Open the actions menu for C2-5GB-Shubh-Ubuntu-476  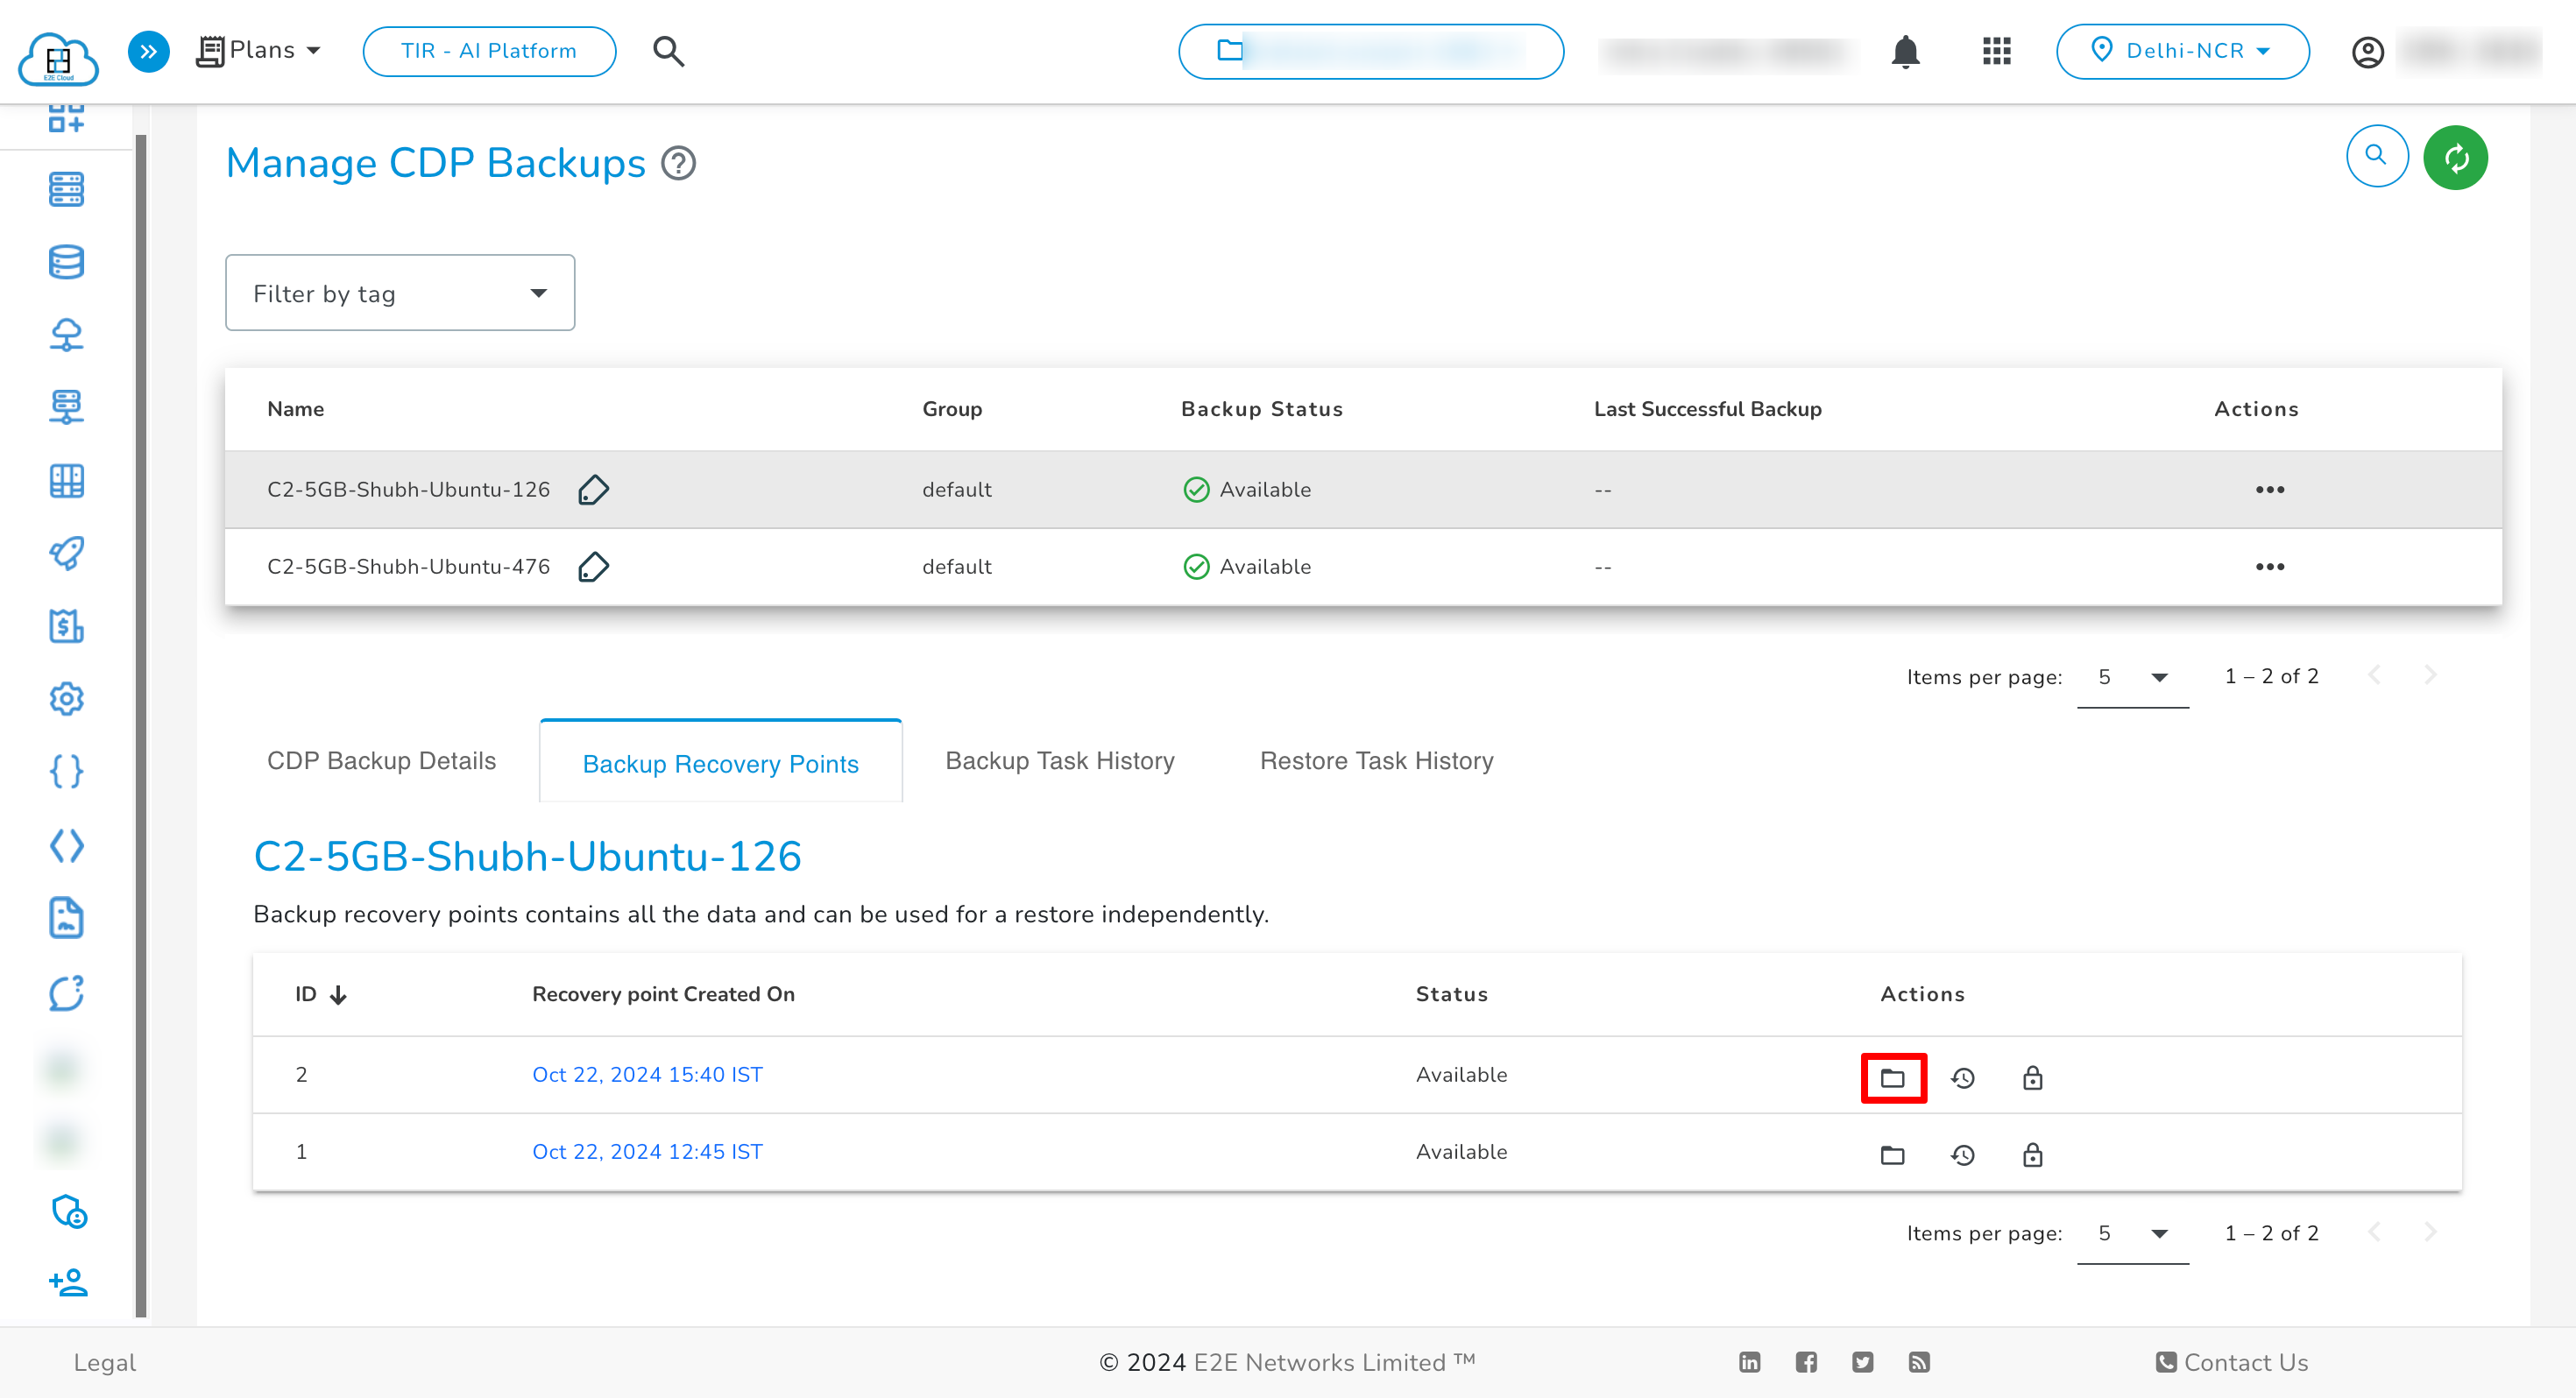click(2266, 567)
